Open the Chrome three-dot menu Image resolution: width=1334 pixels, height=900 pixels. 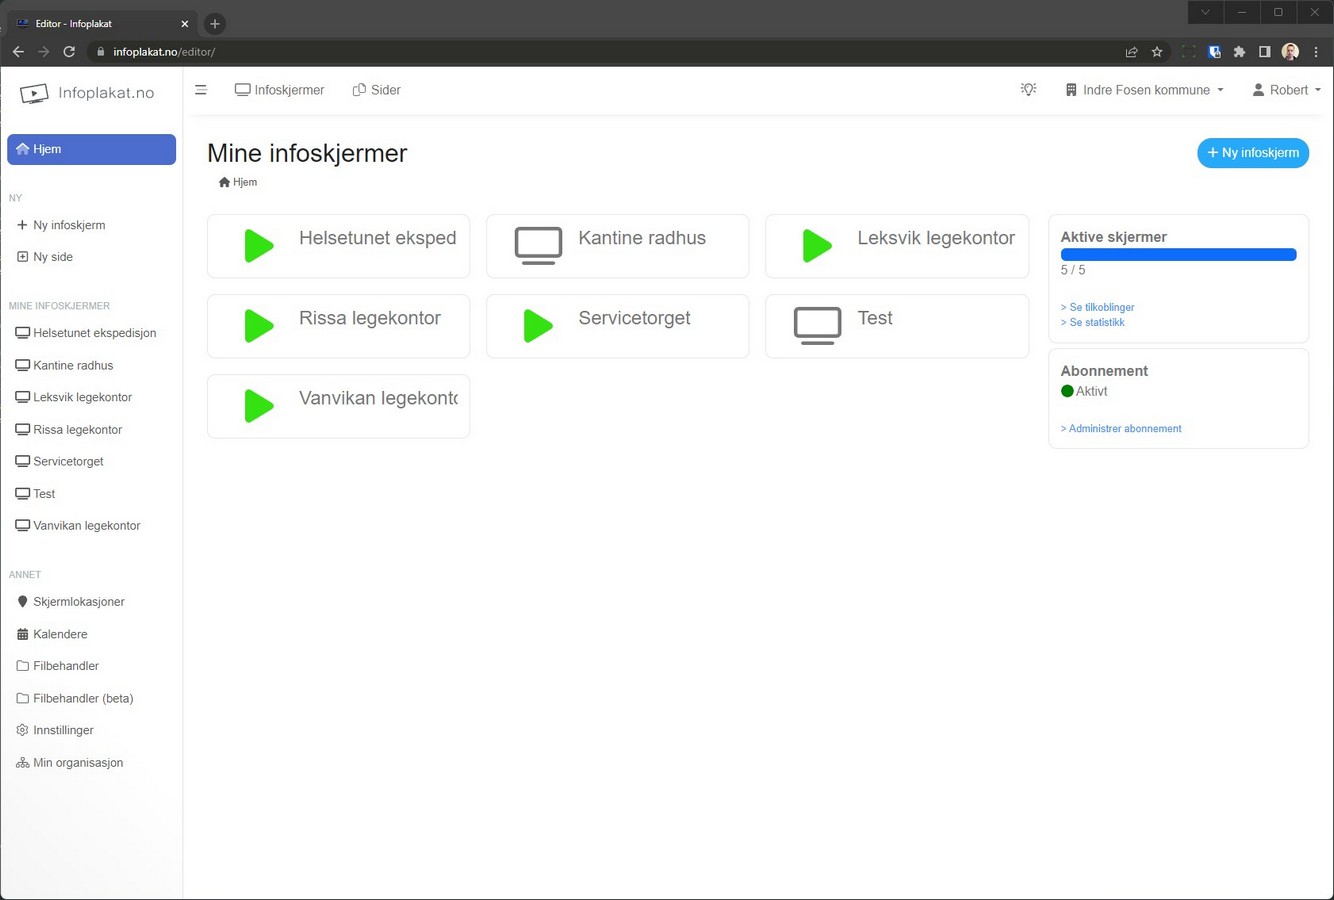pyautogui.click(x=1316, y=52)
